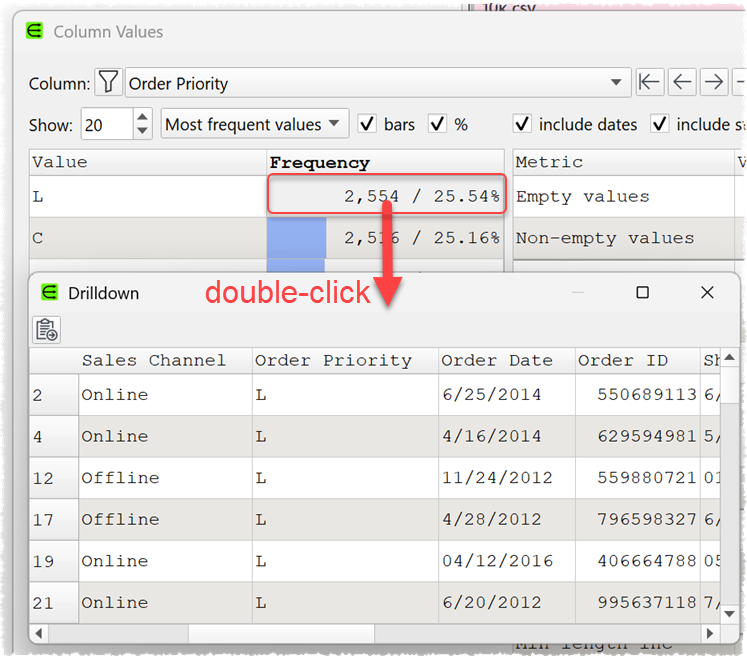The width and height of the screenshot is (747, 659).
Task: Select the Non-empty values metric row
Action: pyautogui.click(x=623, y=238)
